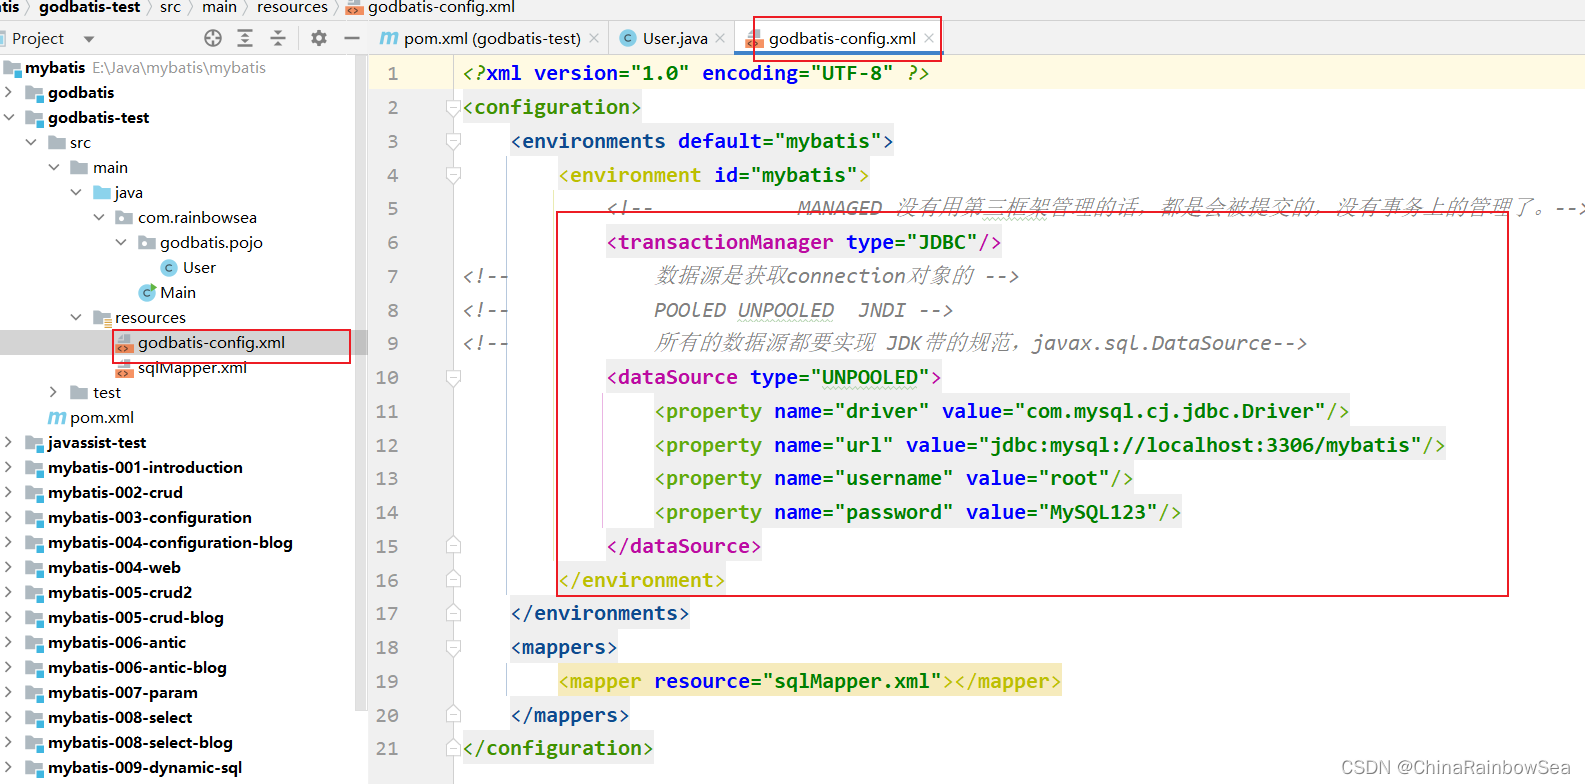Fold the configuration tag at line 2
Image resolution: width=1585 pixels, height=784 pixels.
tap(453, 107)
